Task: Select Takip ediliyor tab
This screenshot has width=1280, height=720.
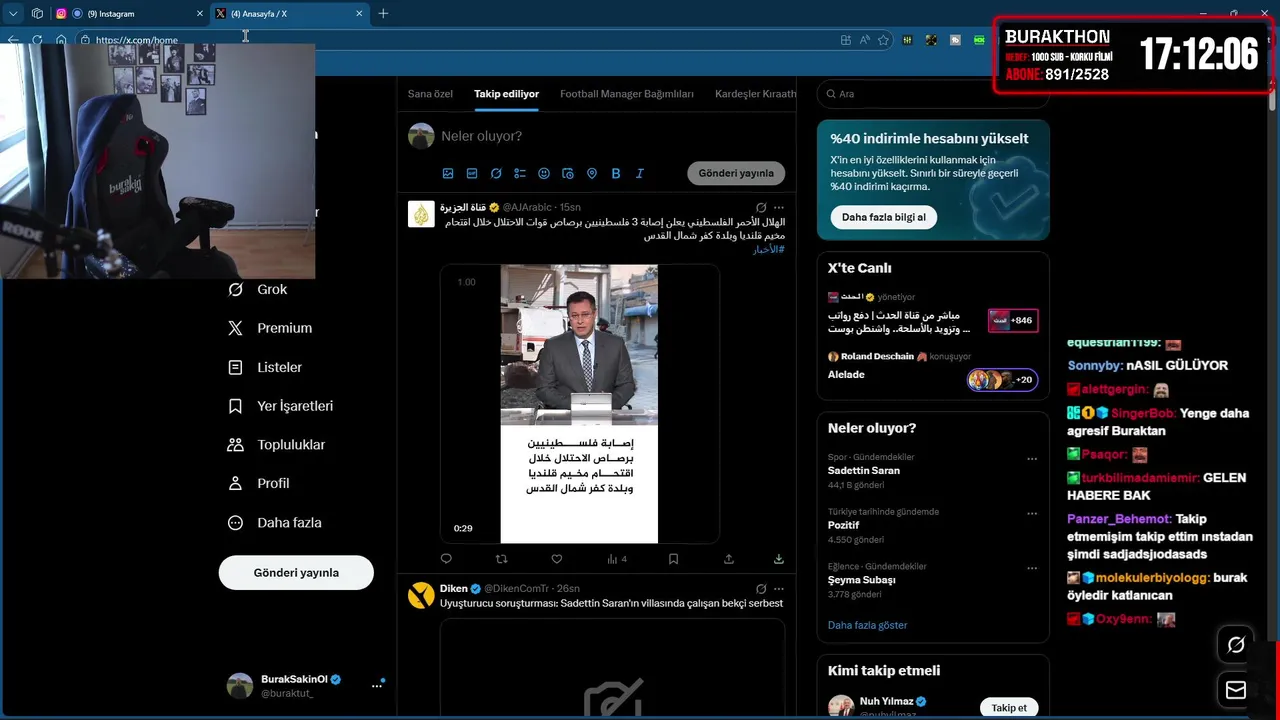Action: [506, 94]
